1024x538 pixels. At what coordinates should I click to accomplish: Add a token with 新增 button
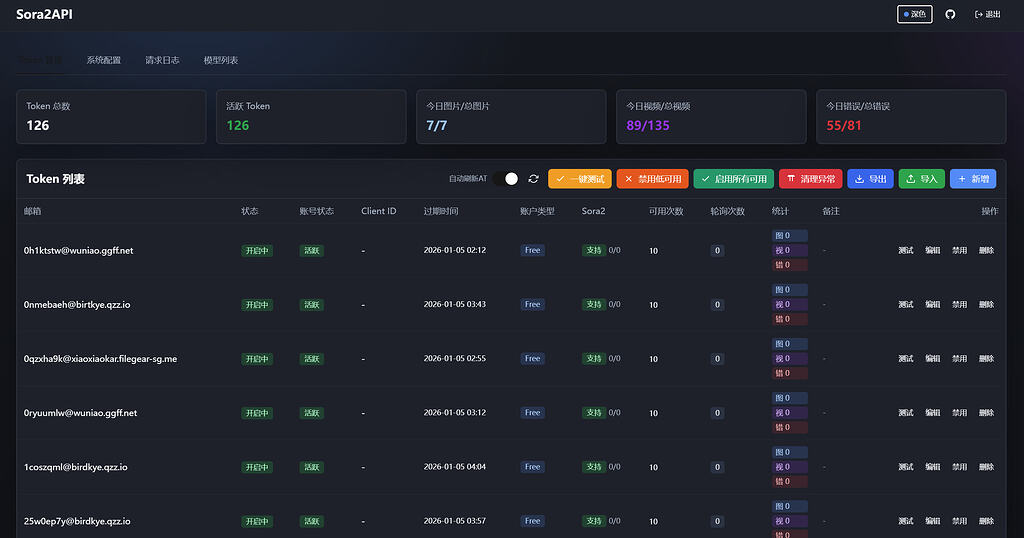pos(973,179)
